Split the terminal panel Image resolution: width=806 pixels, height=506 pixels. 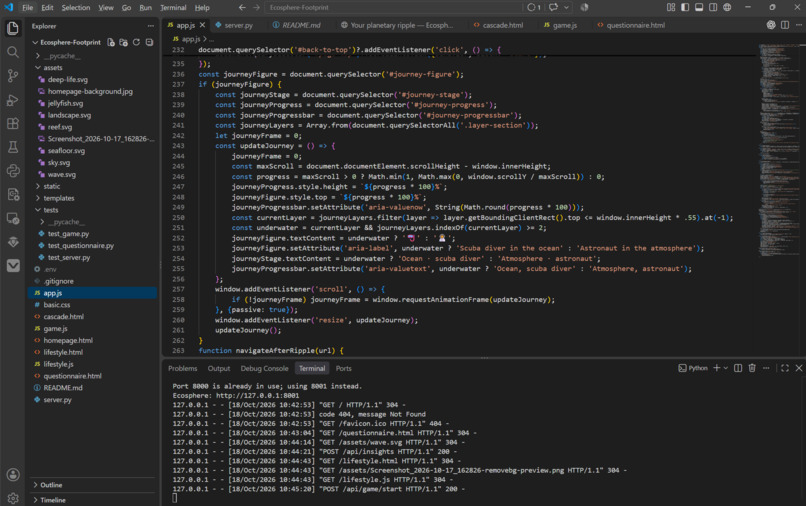738,368
